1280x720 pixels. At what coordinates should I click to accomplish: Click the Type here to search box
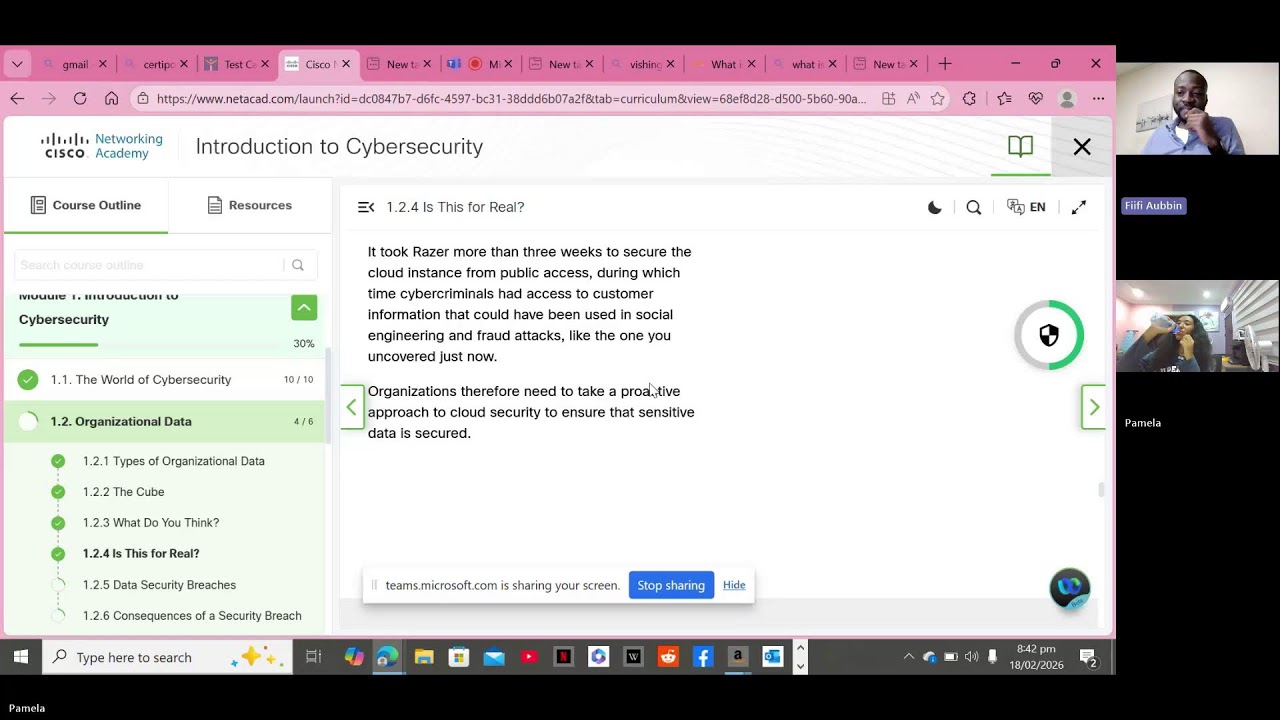[x=167, y=657]
